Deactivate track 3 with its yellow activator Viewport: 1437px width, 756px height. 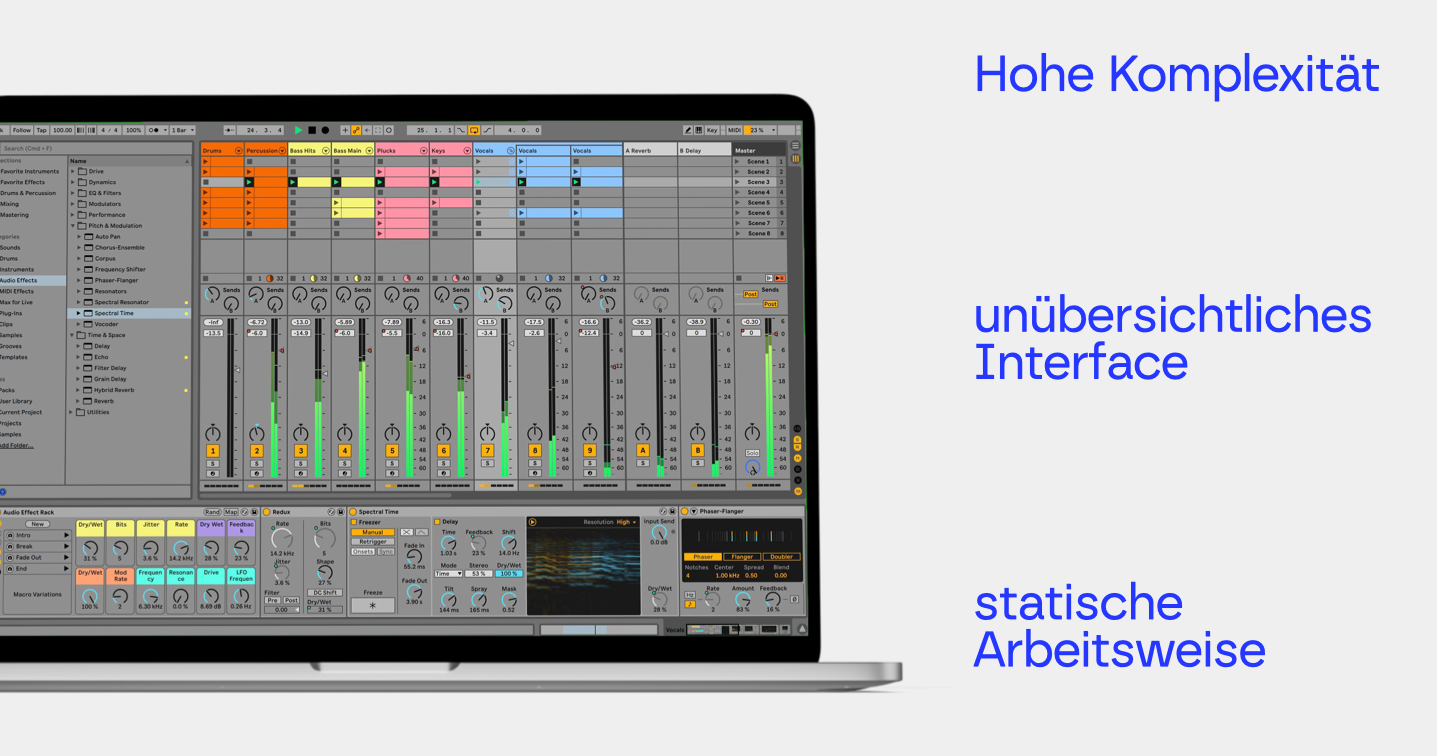pos(300,451)
